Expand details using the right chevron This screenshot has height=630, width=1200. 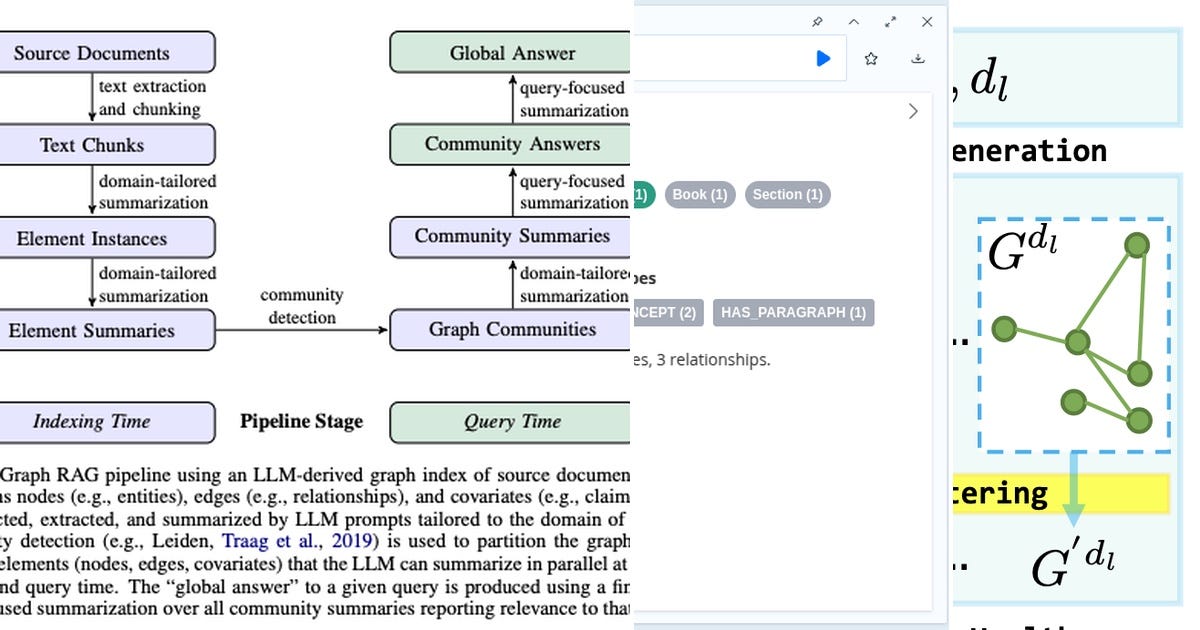[x=912, y=111]
